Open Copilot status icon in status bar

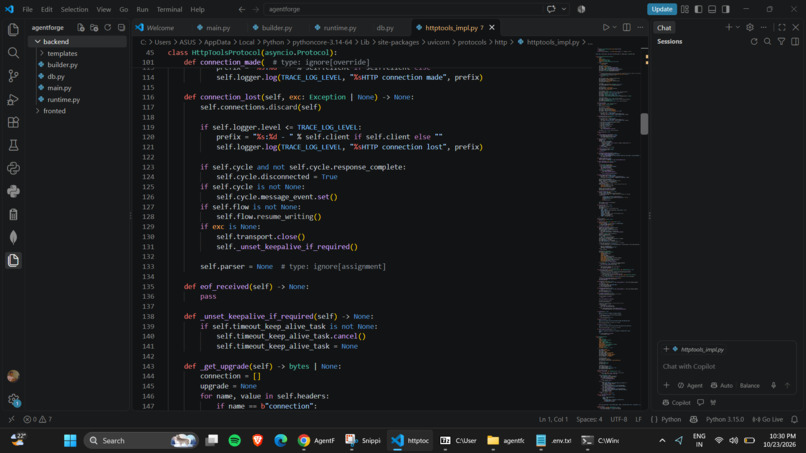coord(693,419)
